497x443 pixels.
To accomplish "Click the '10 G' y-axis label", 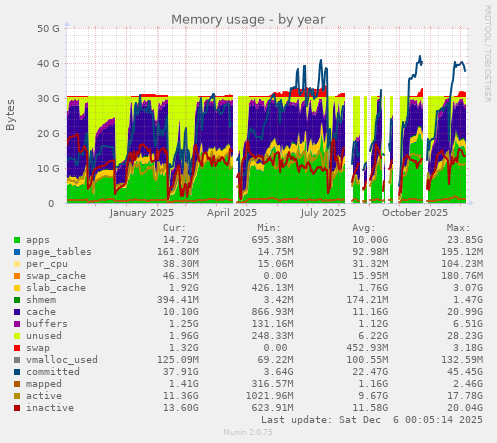I will pyautogui.click(x=48, y=169).
